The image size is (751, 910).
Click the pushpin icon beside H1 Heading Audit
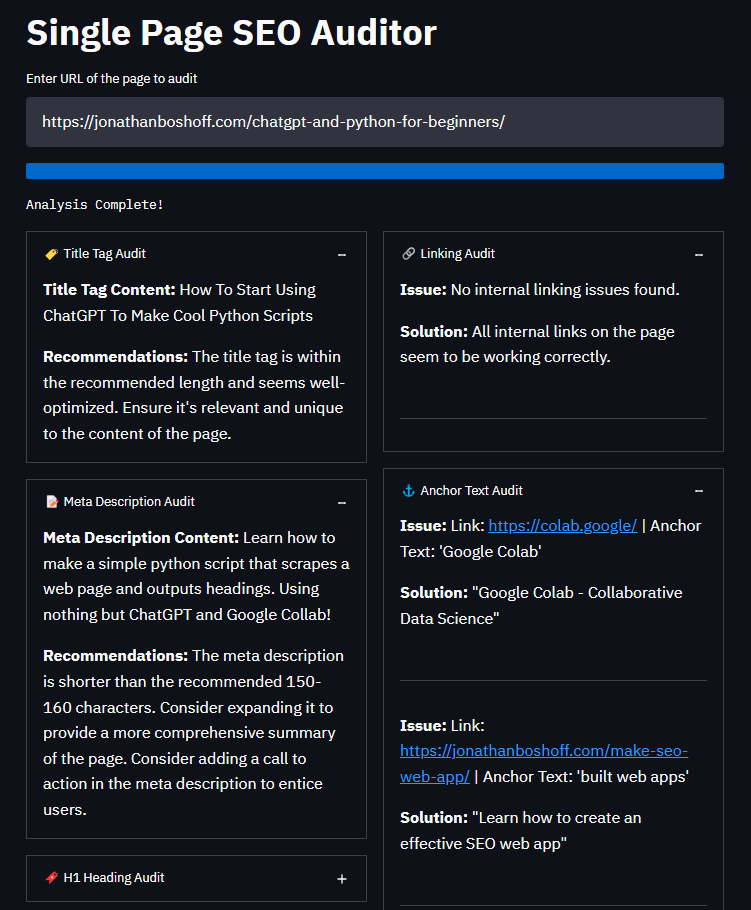tap(53, 877)
